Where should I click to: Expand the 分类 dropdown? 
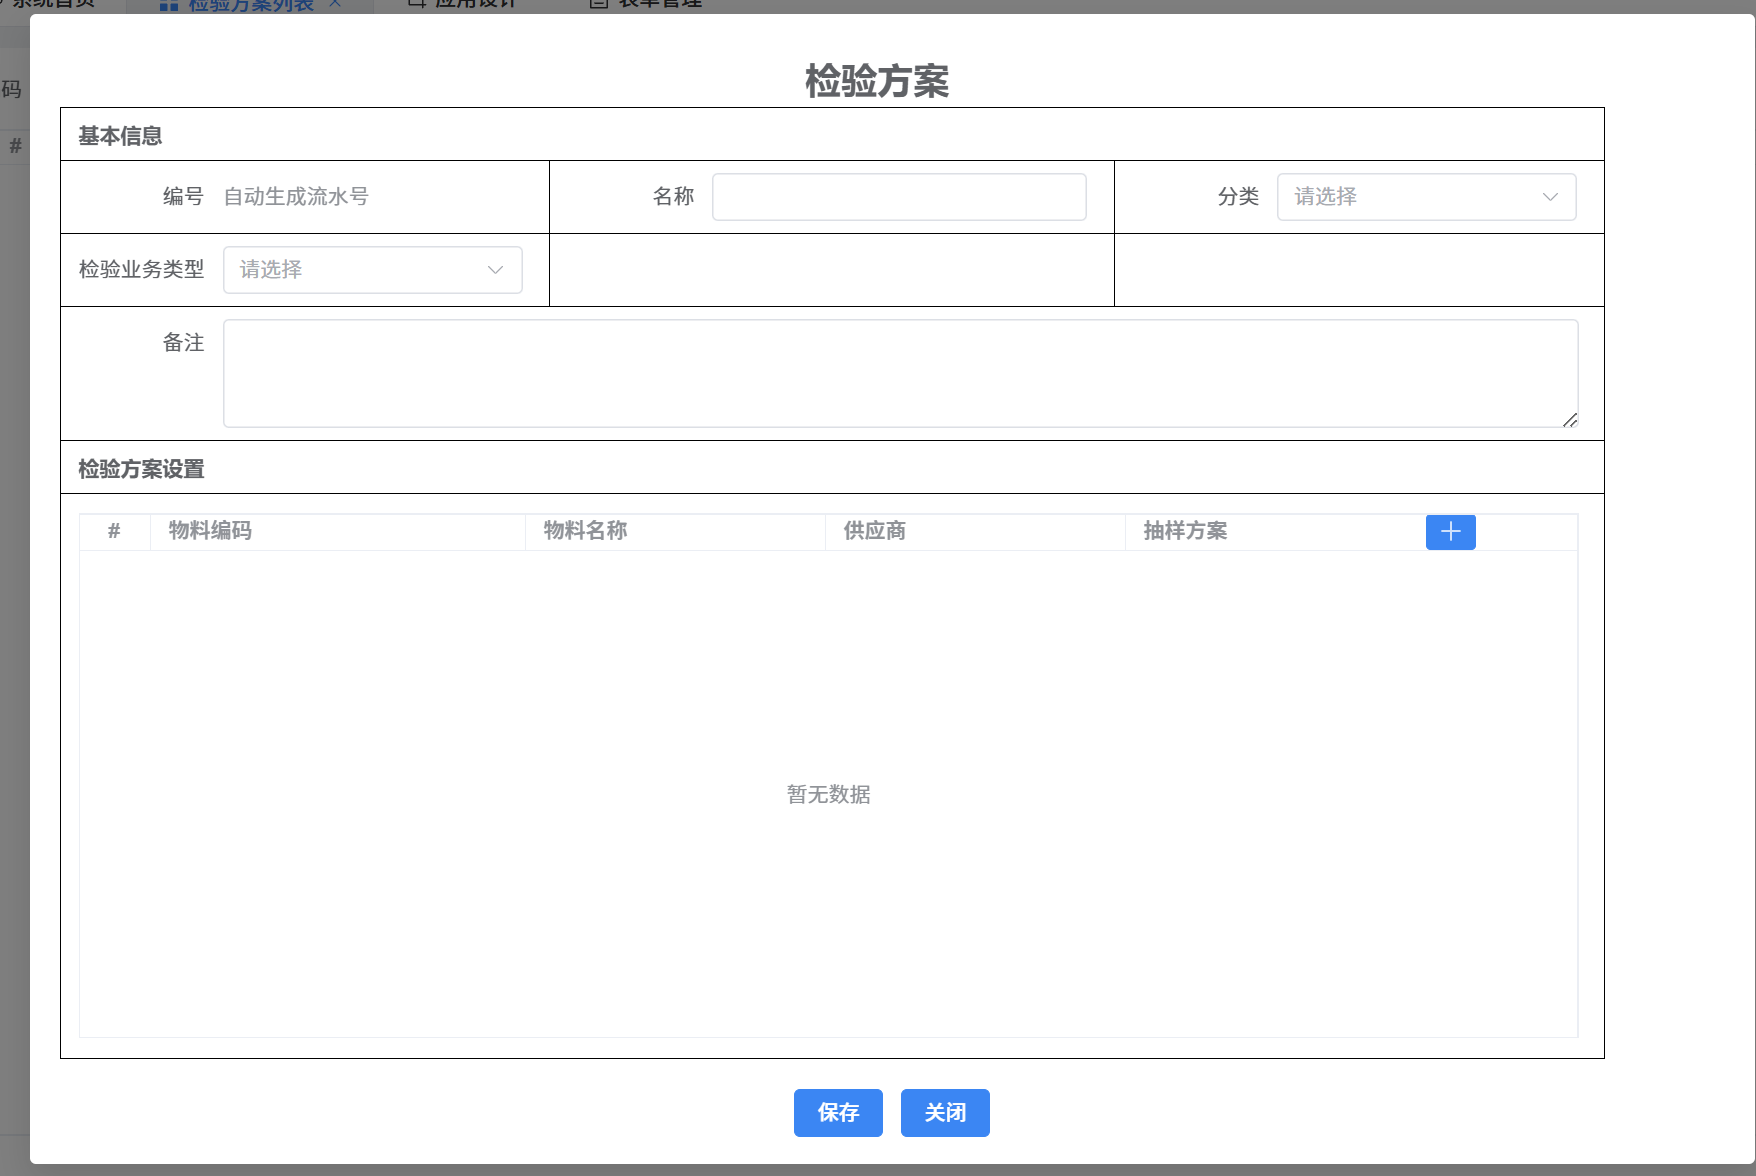1426,197
